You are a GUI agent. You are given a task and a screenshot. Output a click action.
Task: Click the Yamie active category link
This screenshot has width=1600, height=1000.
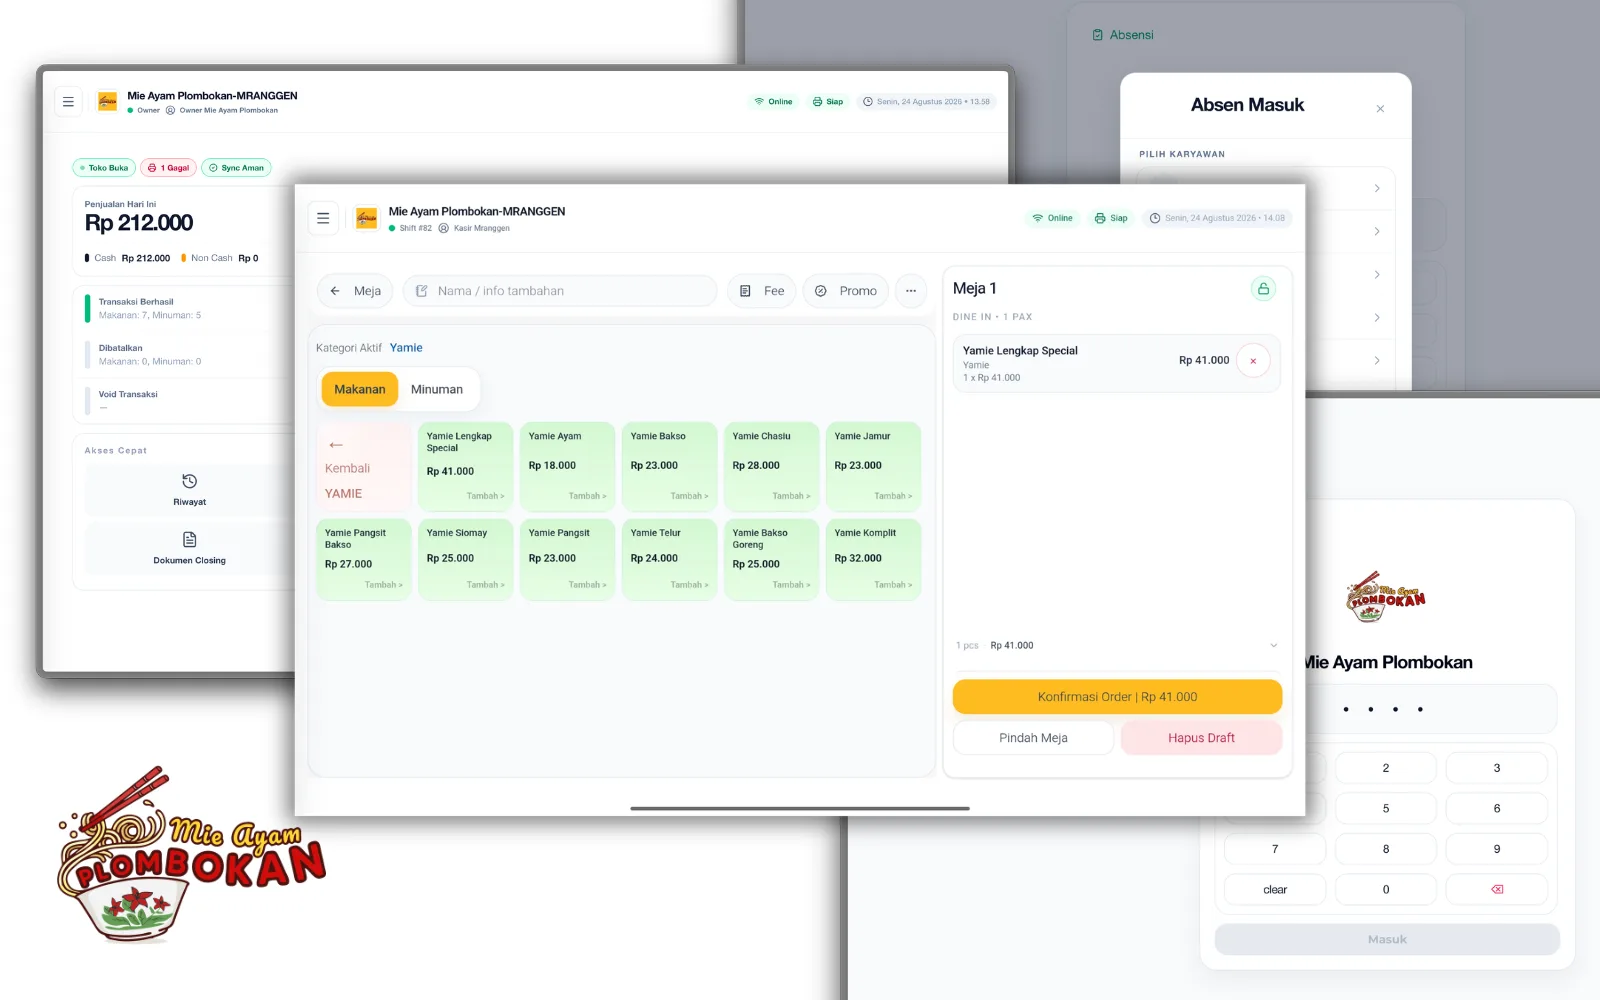click(x=406, y=348)
